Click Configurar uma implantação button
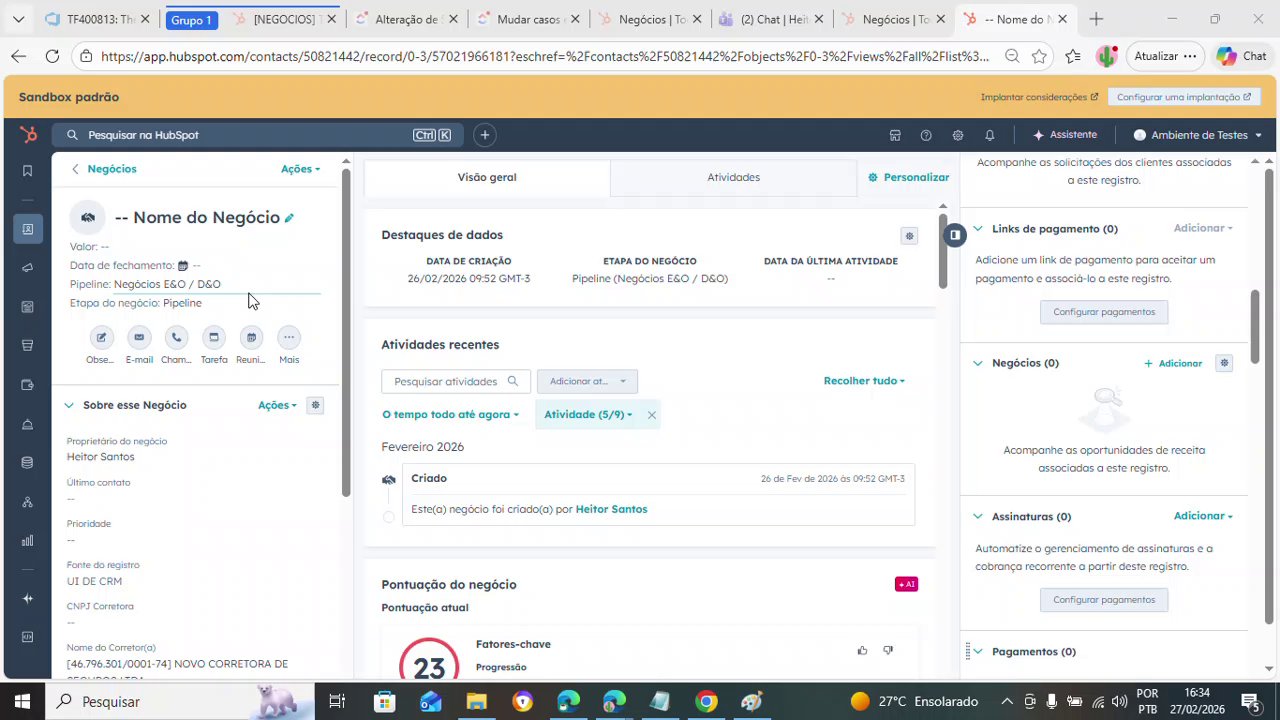The height and width of the screenshot is (720, 1280). click(x=1184, y=97)
